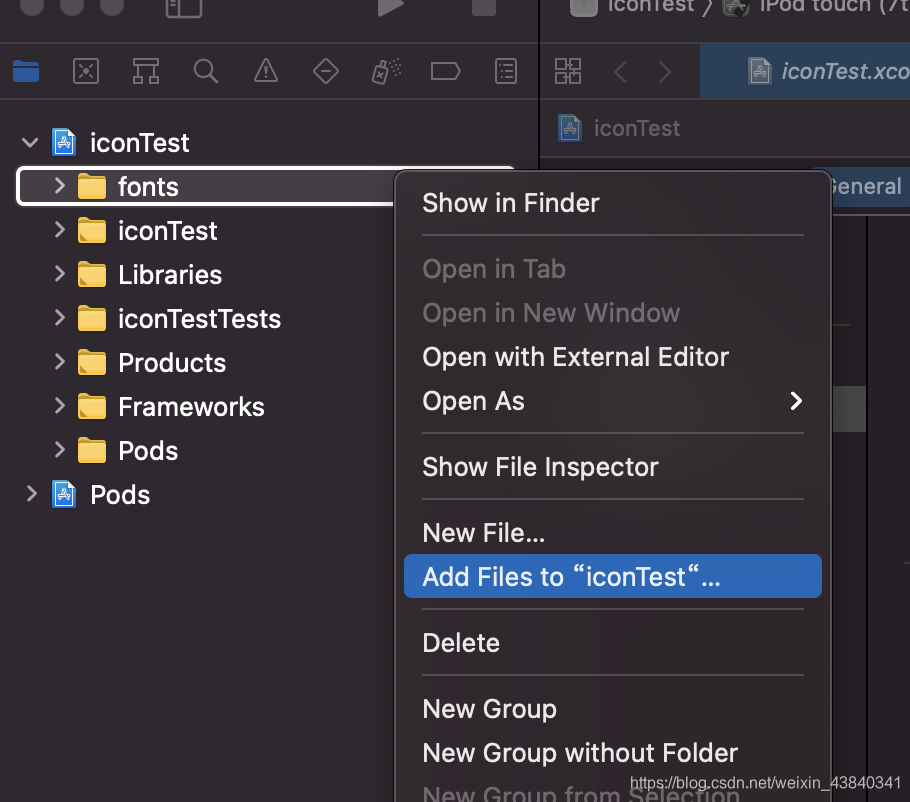Expand the fonts folder

tap(60, 186)
